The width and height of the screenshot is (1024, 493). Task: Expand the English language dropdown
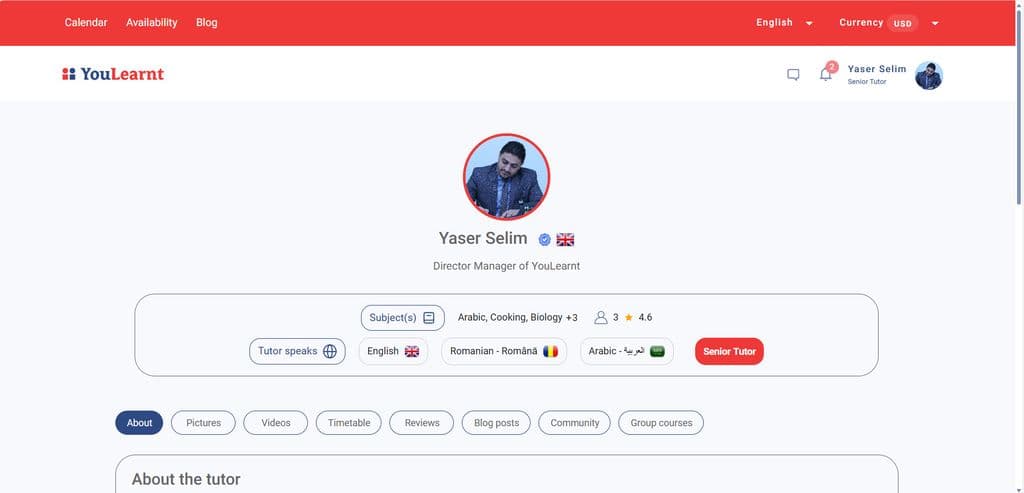pos(784,23)
